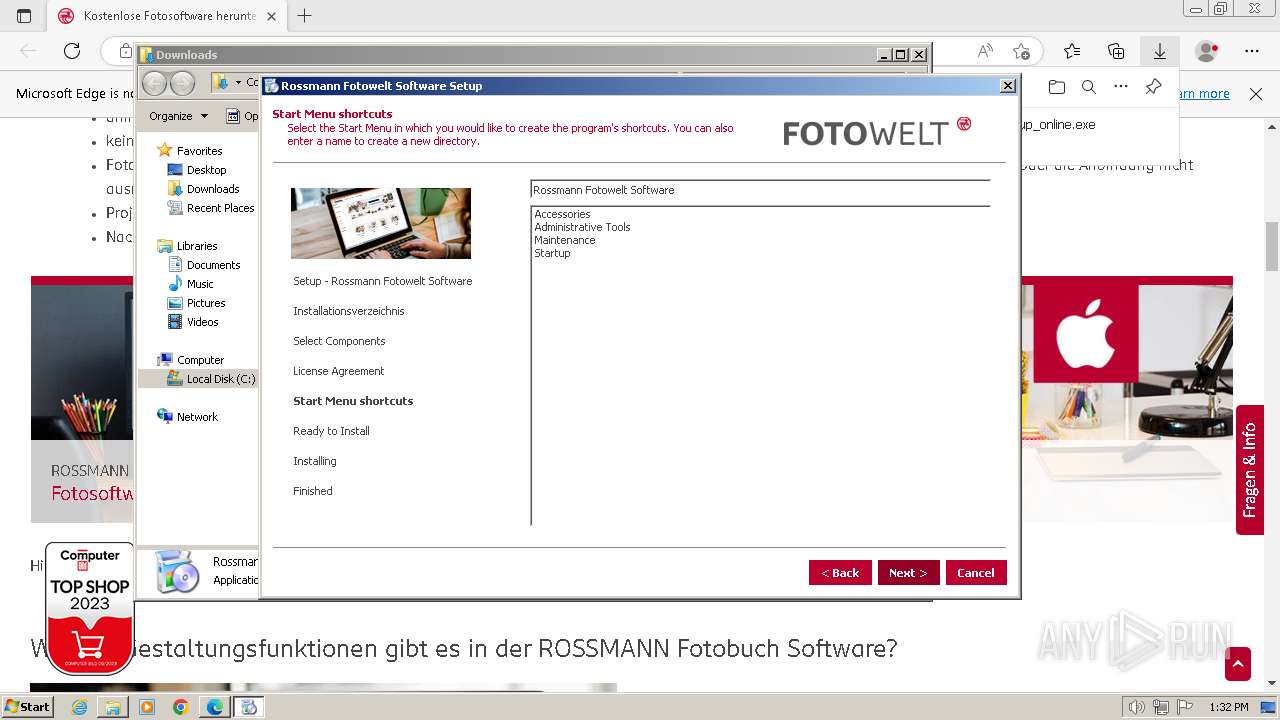
Task: Open Music library in Explorer
Action: click(x=200, y=284)
